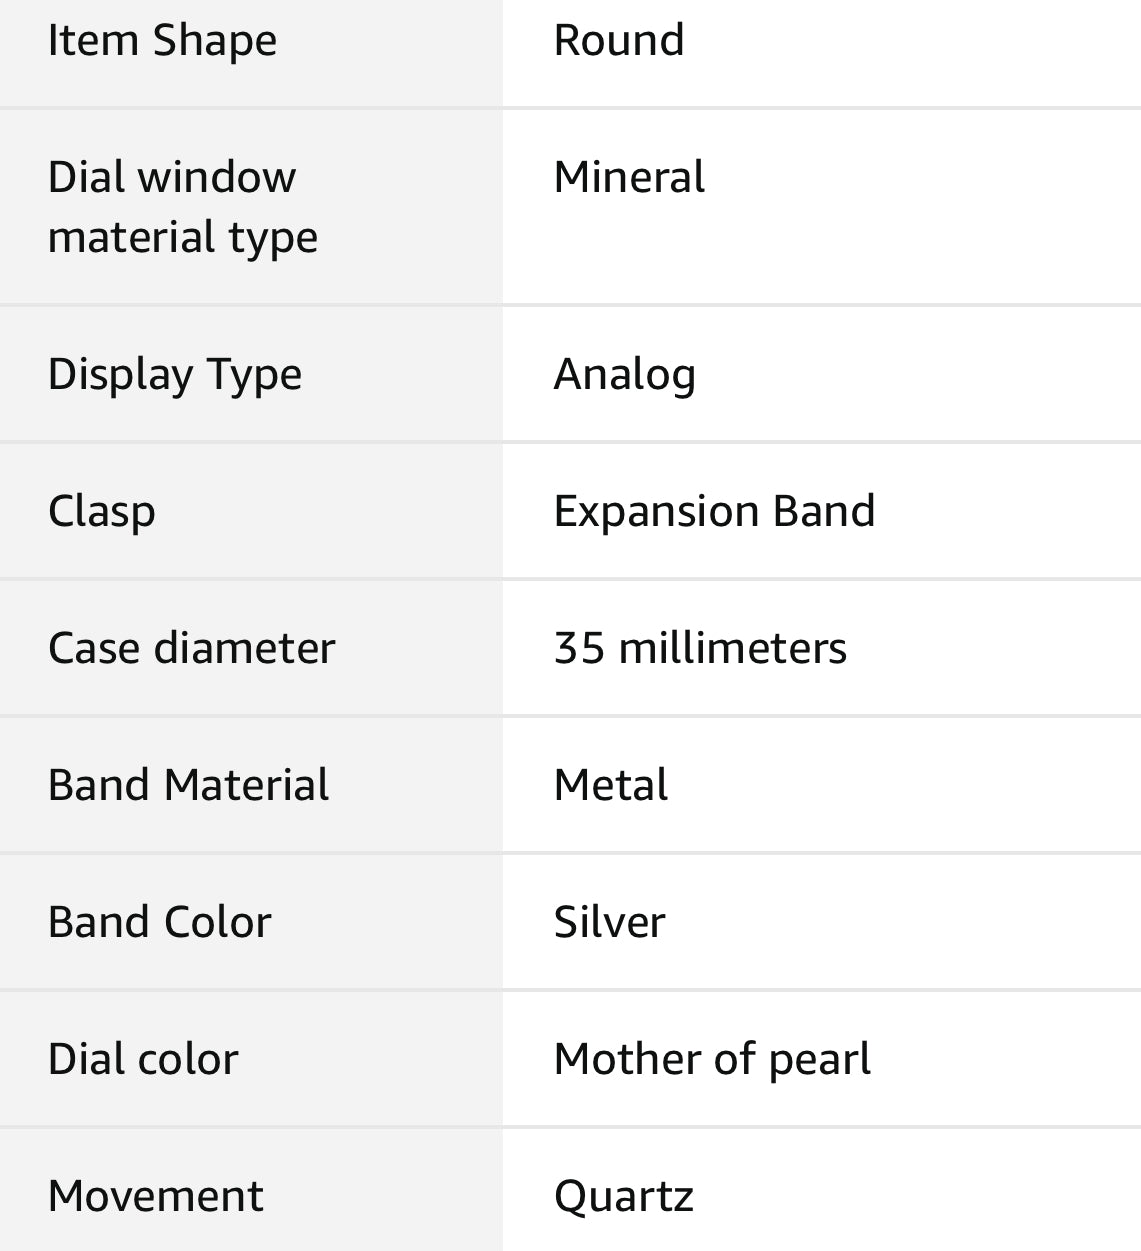Select the 'Mineral' value text
The image size is (1141, 1251).
(629, 178)
